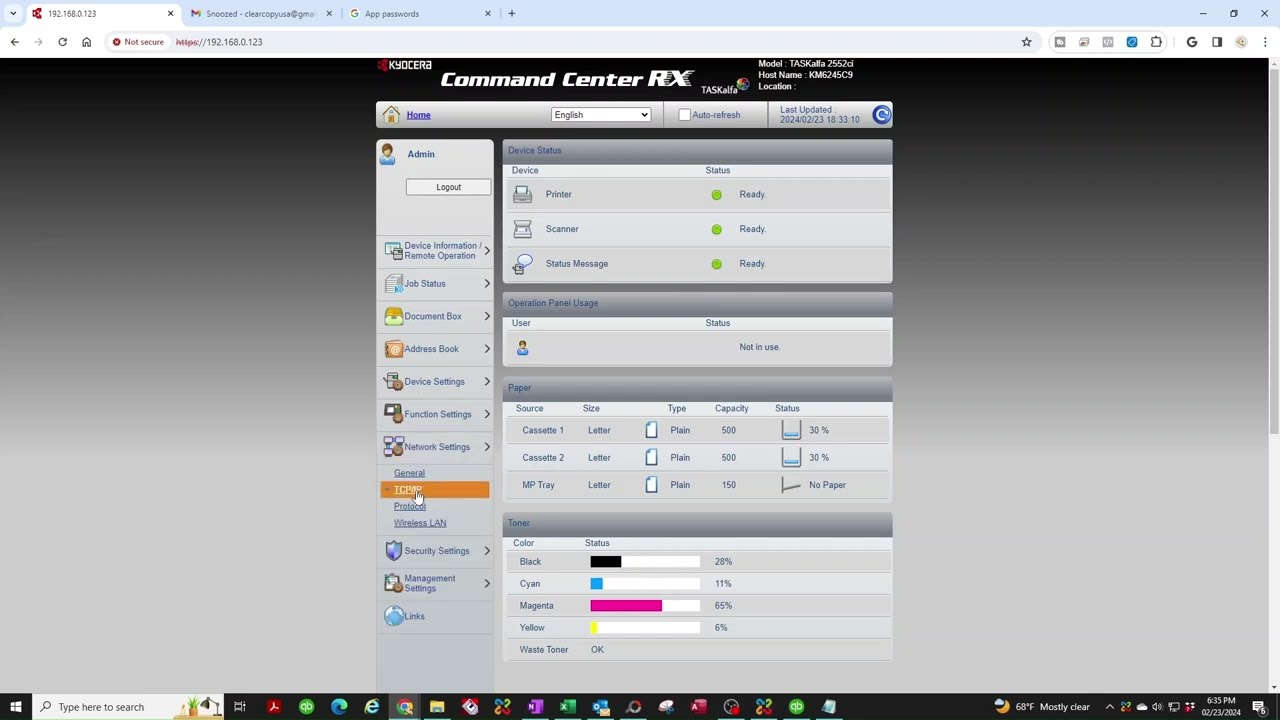Open the Security Settings menu label
Image resolution: width=1280 pixels, height=720 pixels.
click(437, 551)
